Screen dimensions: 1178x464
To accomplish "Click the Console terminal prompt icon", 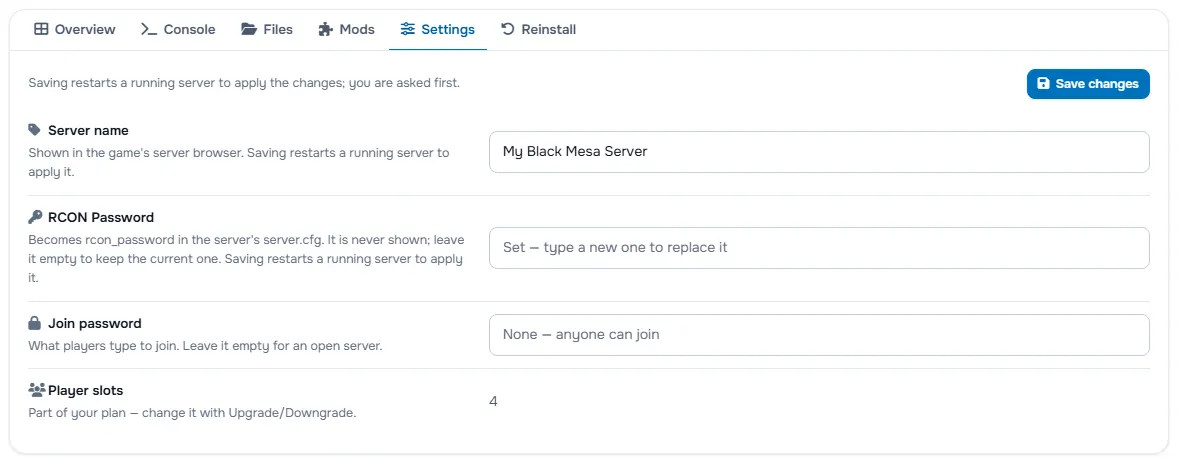I will pyautogui.click(x=149, y=29).
